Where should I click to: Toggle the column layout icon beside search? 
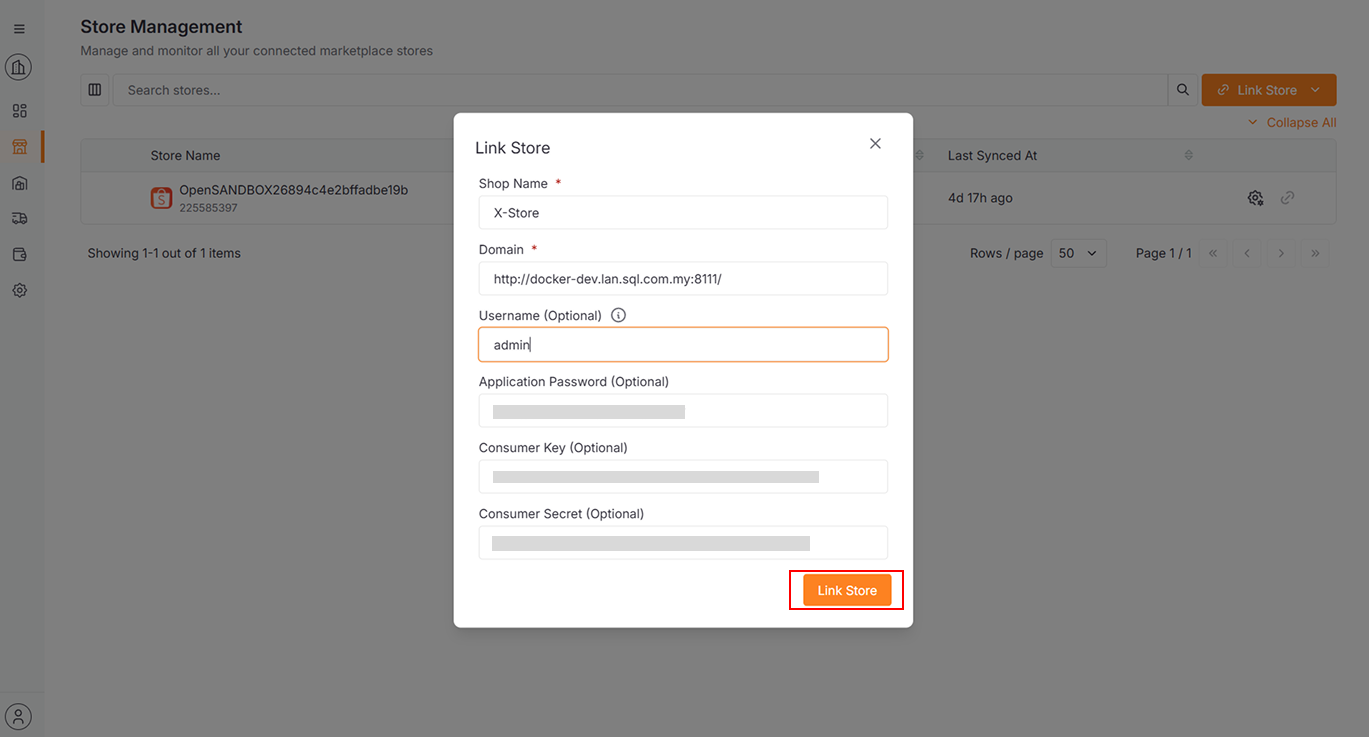coord(95,90)
